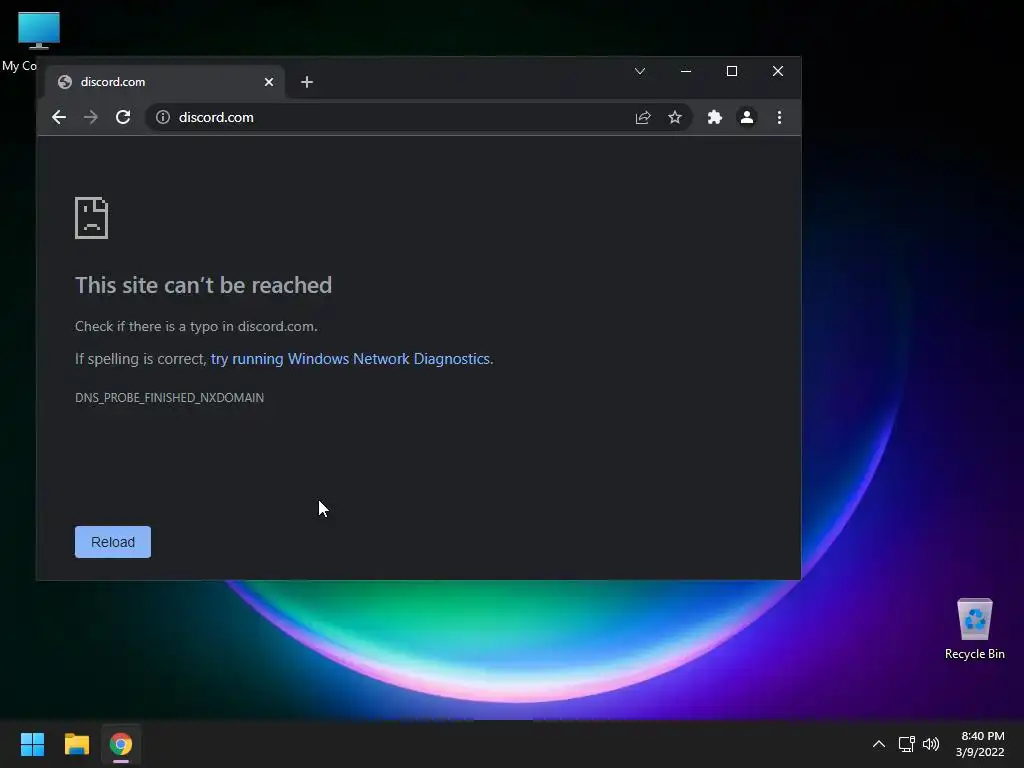Show hidden tray icons chevron
Screen dimensions: 1024x768
point(879,744)
